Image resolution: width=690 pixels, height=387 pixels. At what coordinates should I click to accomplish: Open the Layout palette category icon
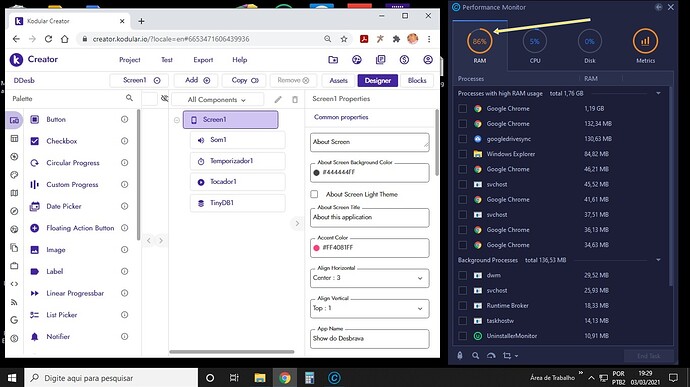14,138
